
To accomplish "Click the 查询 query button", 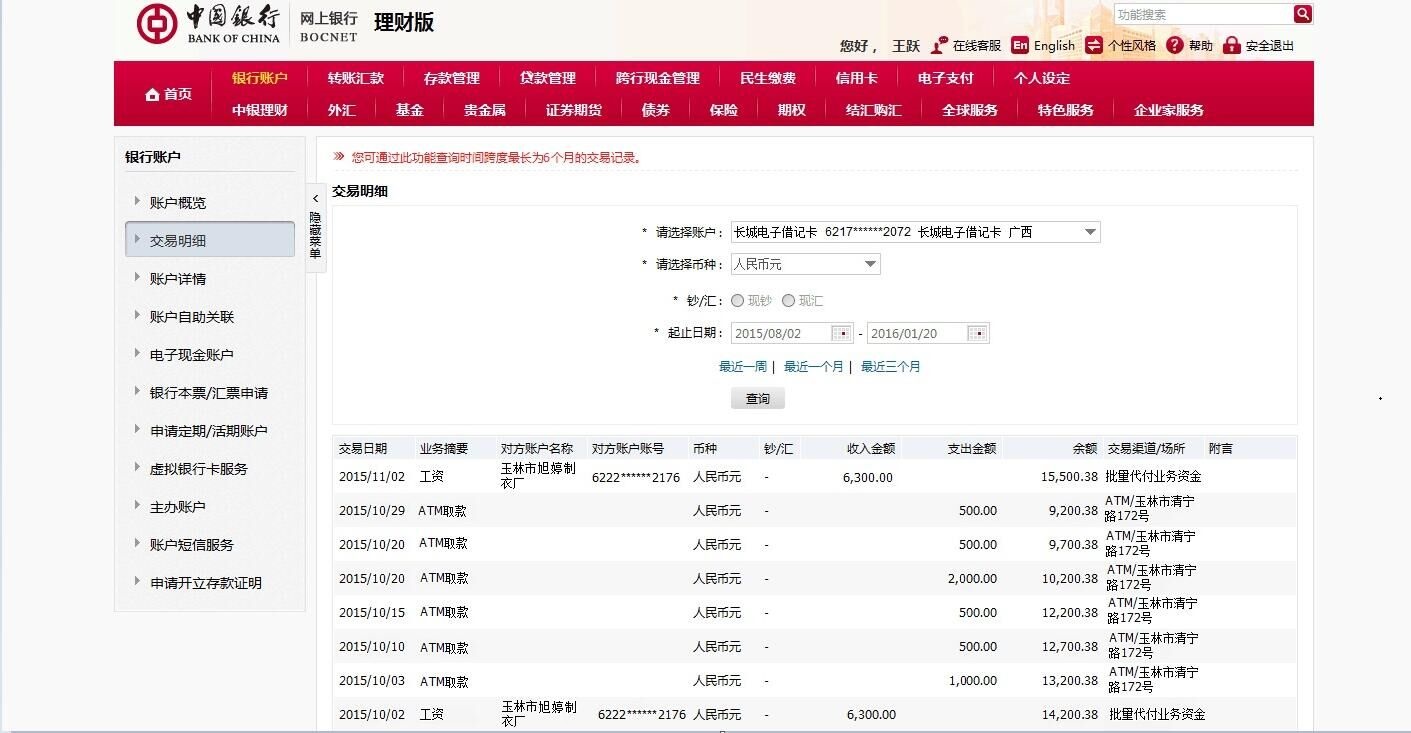I will tap(757, 399).
